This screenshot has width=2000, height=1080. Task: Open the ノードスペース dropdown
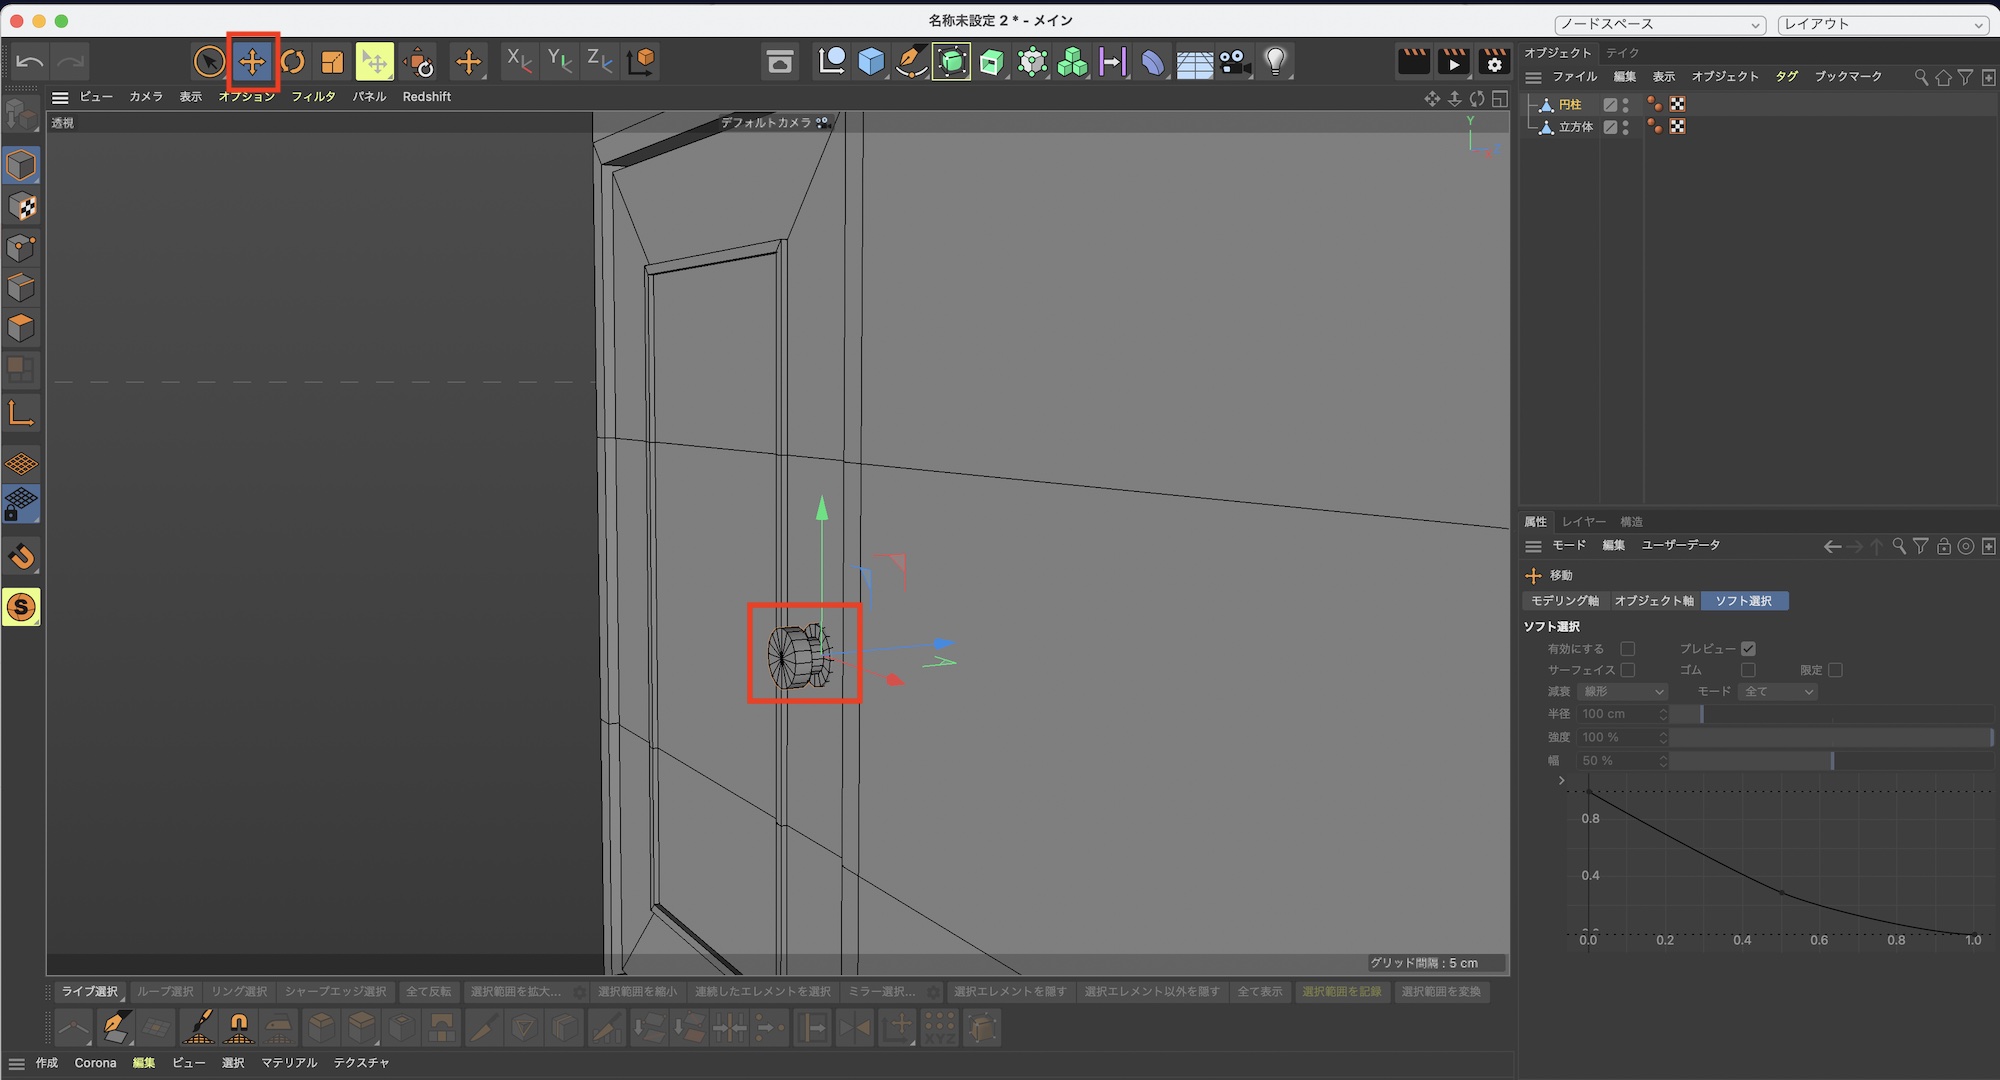coord(1659,24)
